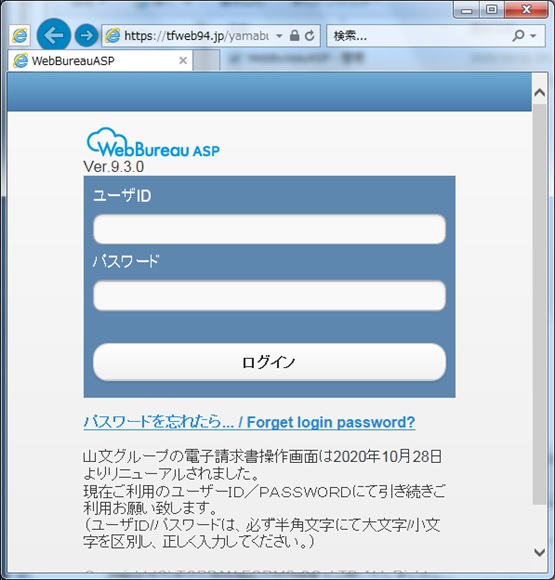
Task: Click the address bar URL text
Action: (196, 36)
